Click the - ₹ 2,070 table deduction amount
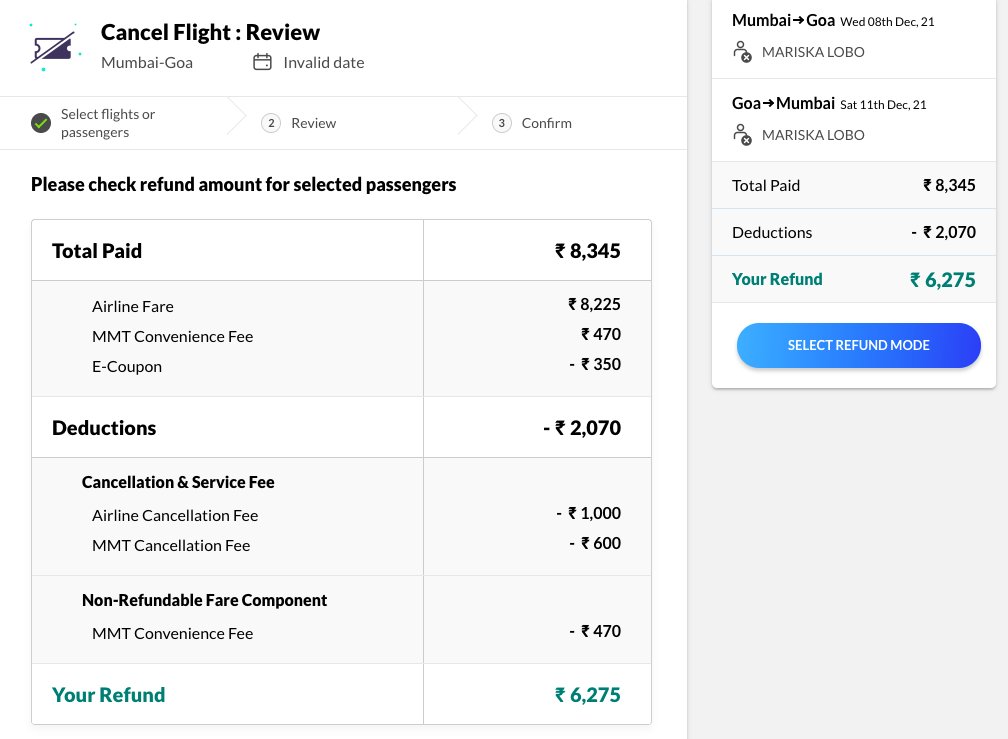 point(582,428)
